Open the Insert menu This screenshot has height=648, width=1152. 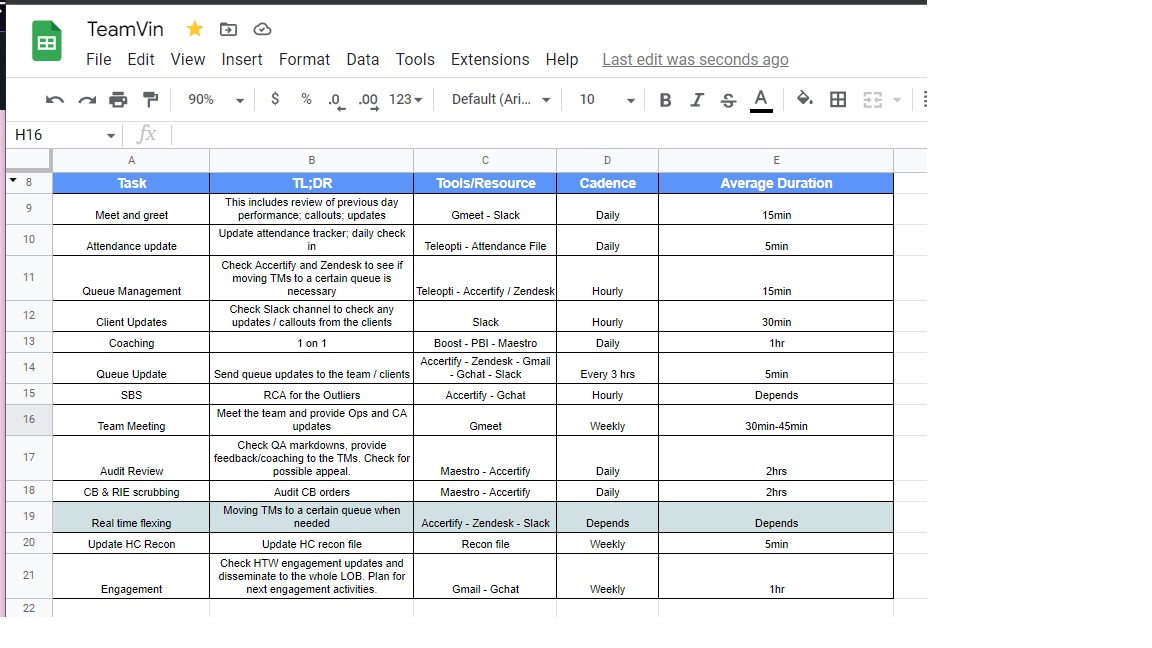click(242, 60)
